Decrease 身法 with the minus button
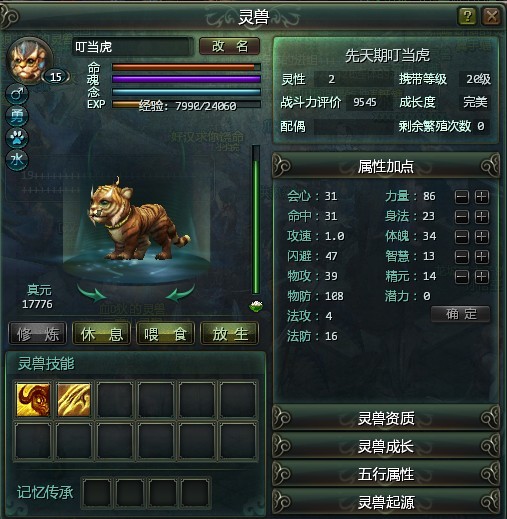The height and width of the screenshot is (519, 507). coord(462,217)
